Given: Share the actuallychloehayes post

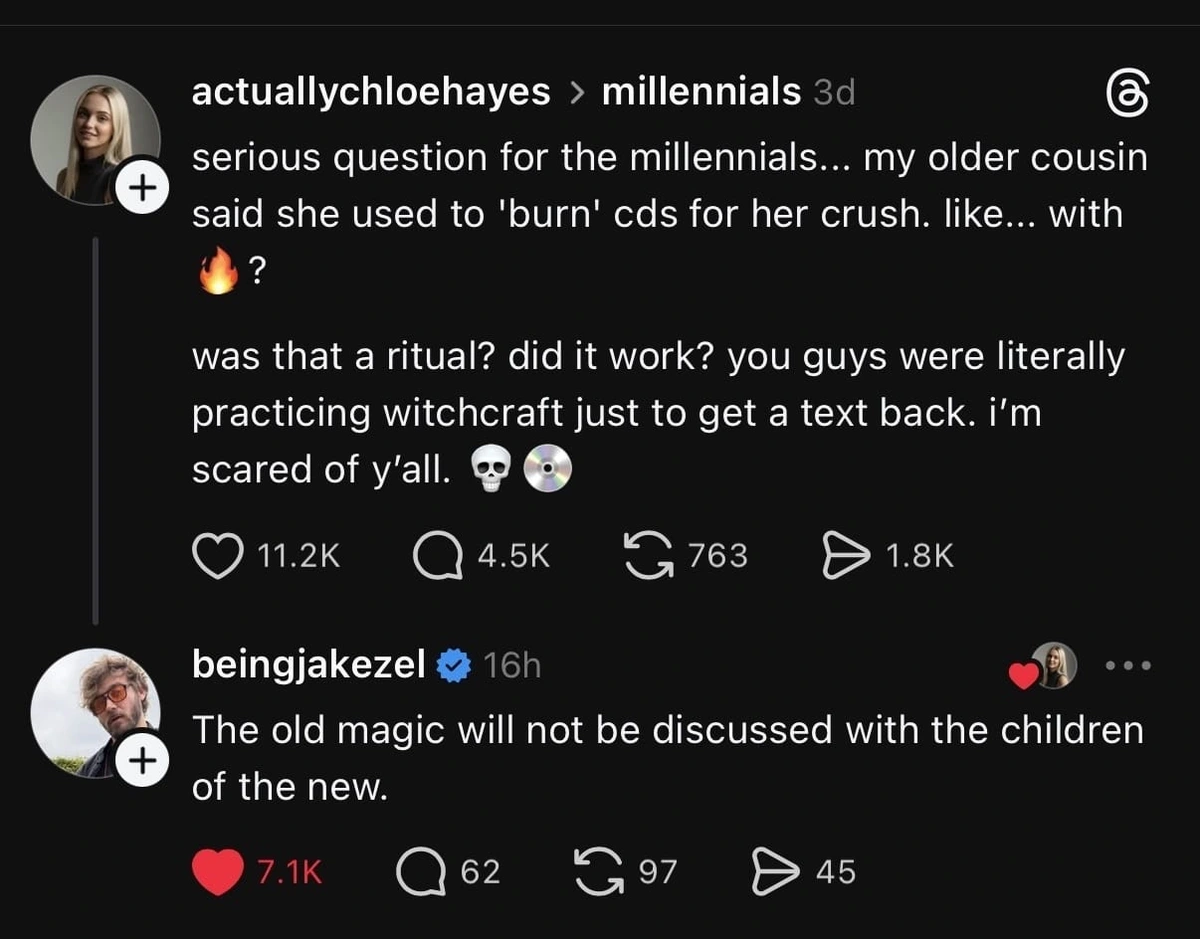Looking at the screenshot, I should [842, 555].
